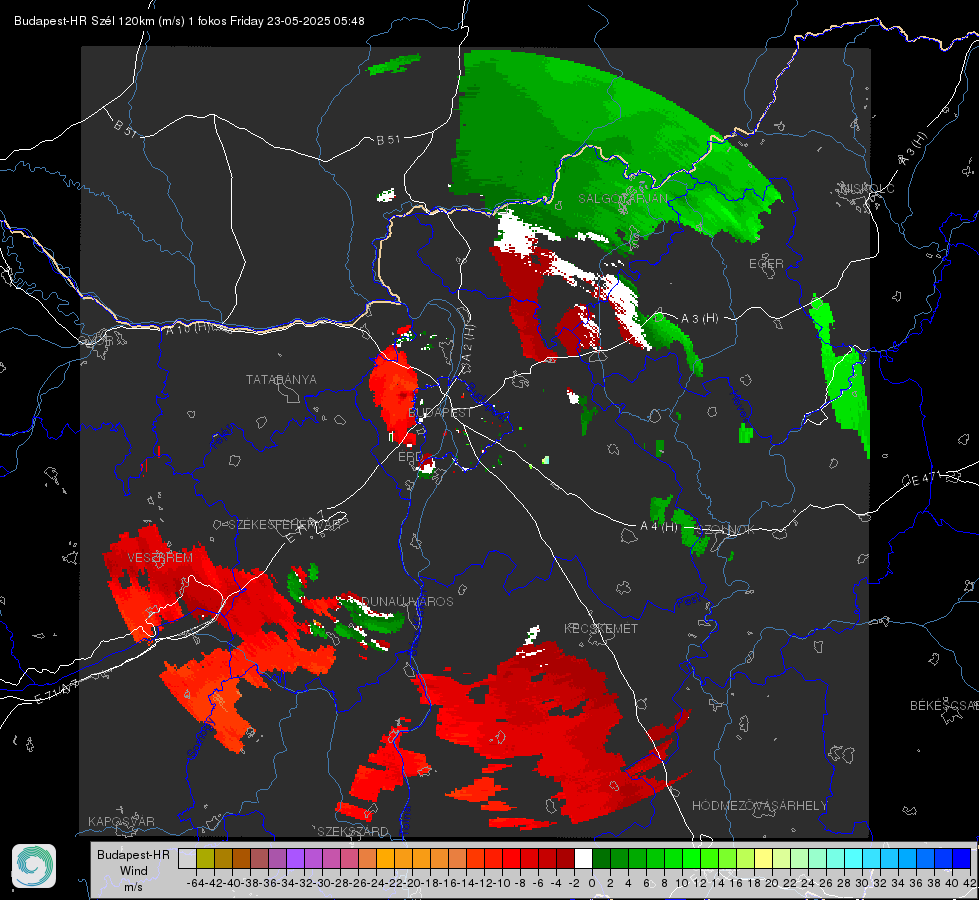Click the deep blue last swatch in the legend
Image resolution: width=979 pixels, height=900 pixels.
pyautogui.click(x=962, y=858)
